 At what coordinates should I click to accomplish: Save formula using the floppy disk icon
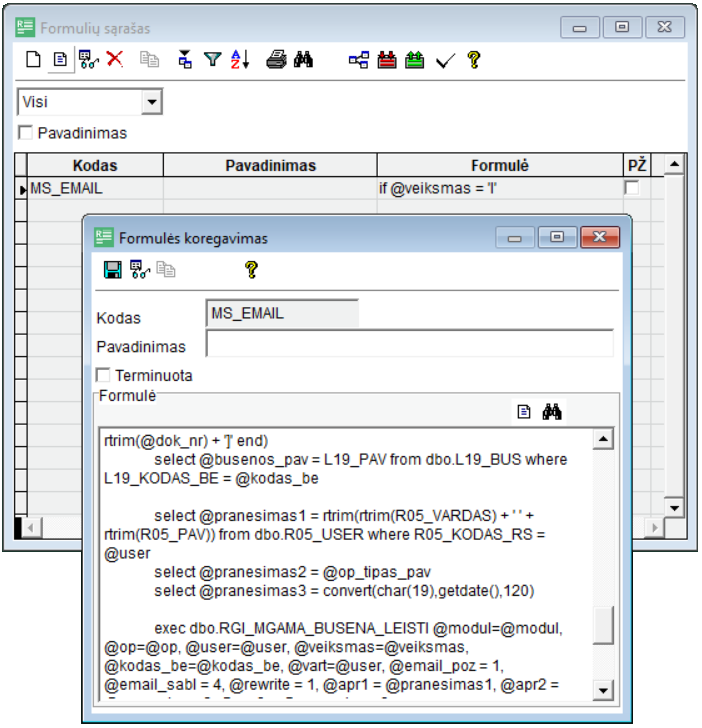[113, 269]
